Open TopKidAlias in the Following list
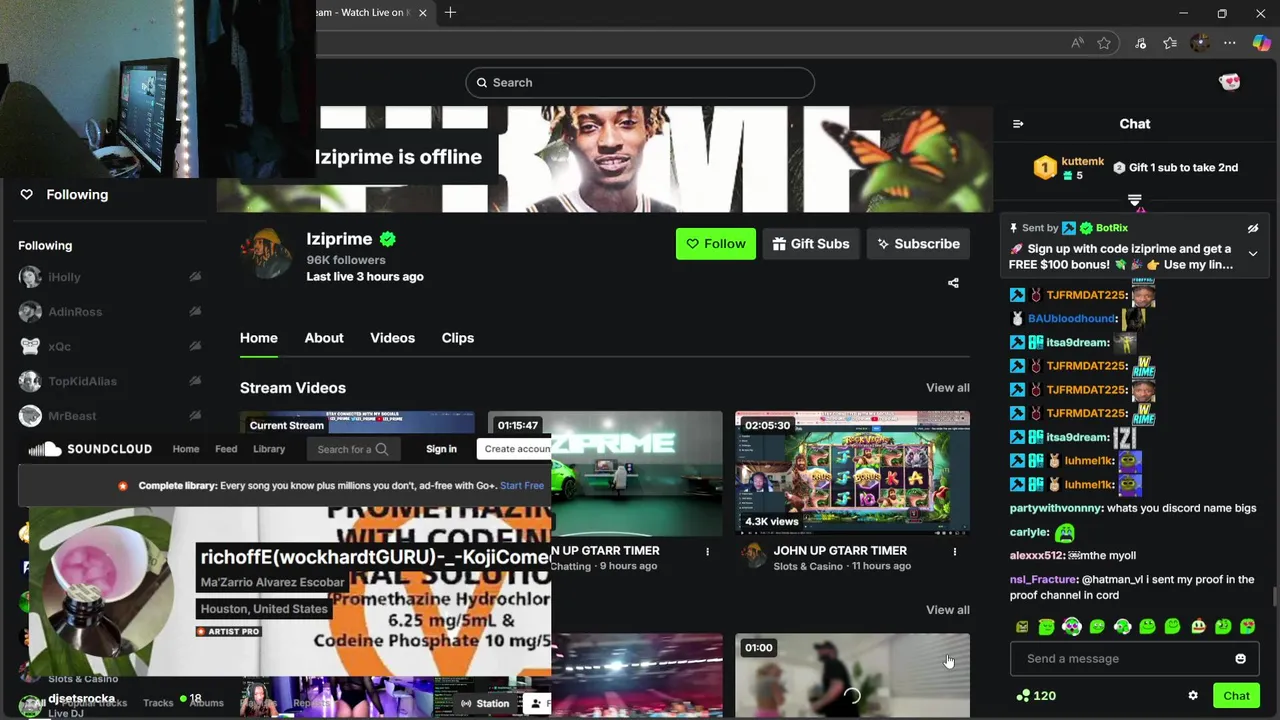The height and width of the screenshot is (720, 1280). (82, 381)
